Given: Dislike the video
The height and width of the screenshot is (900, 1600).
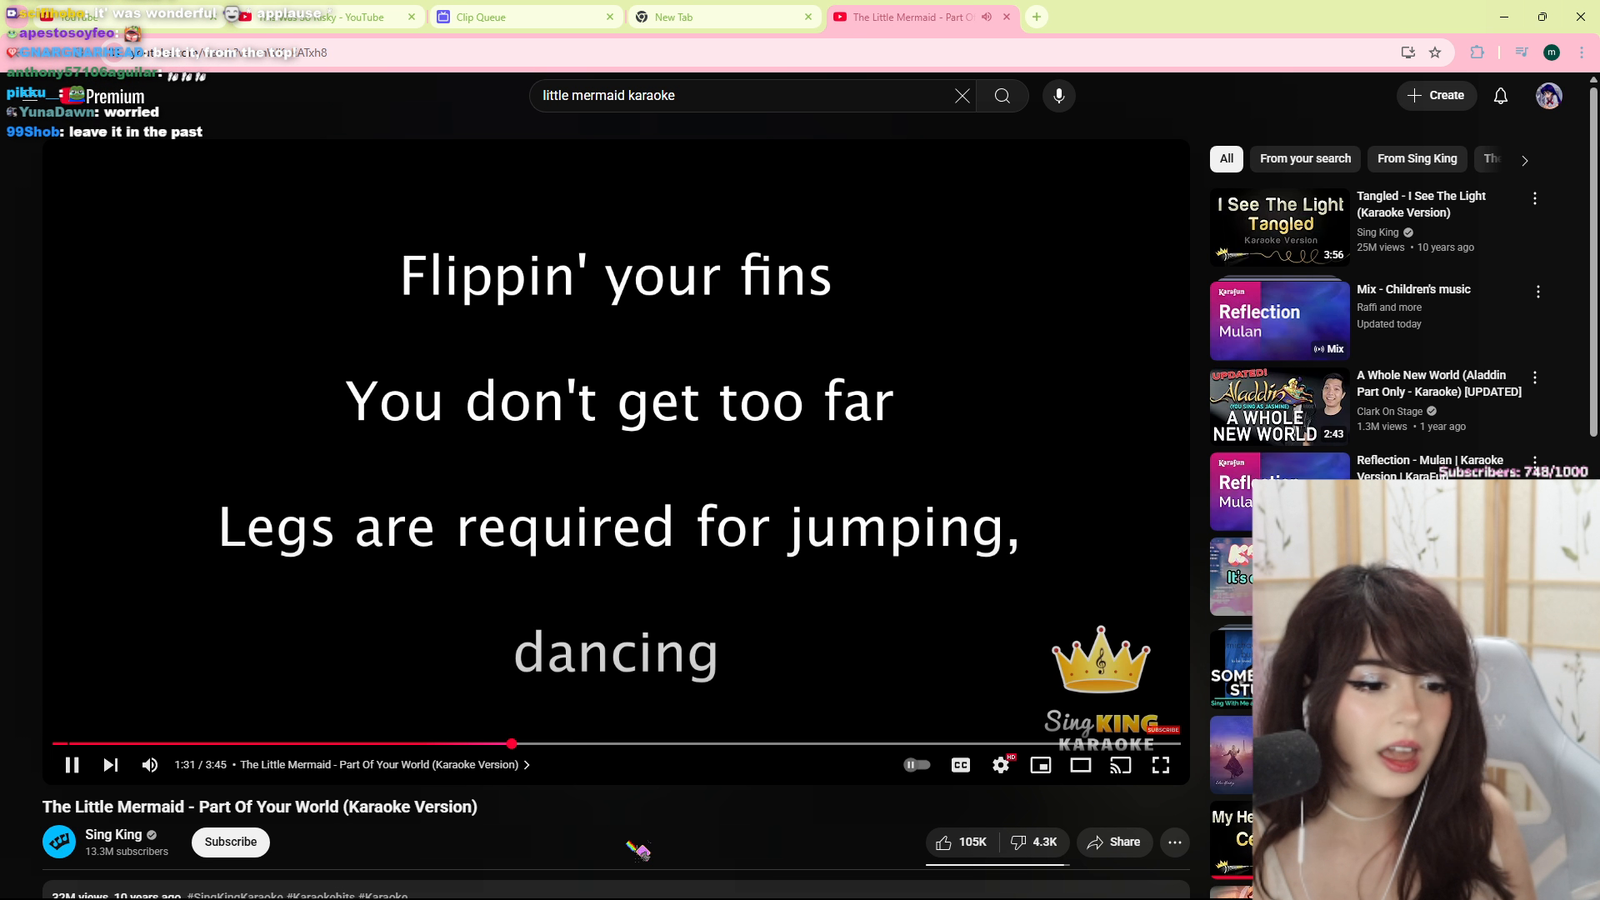Looking at the screenshot, I should click(1034, 842).
